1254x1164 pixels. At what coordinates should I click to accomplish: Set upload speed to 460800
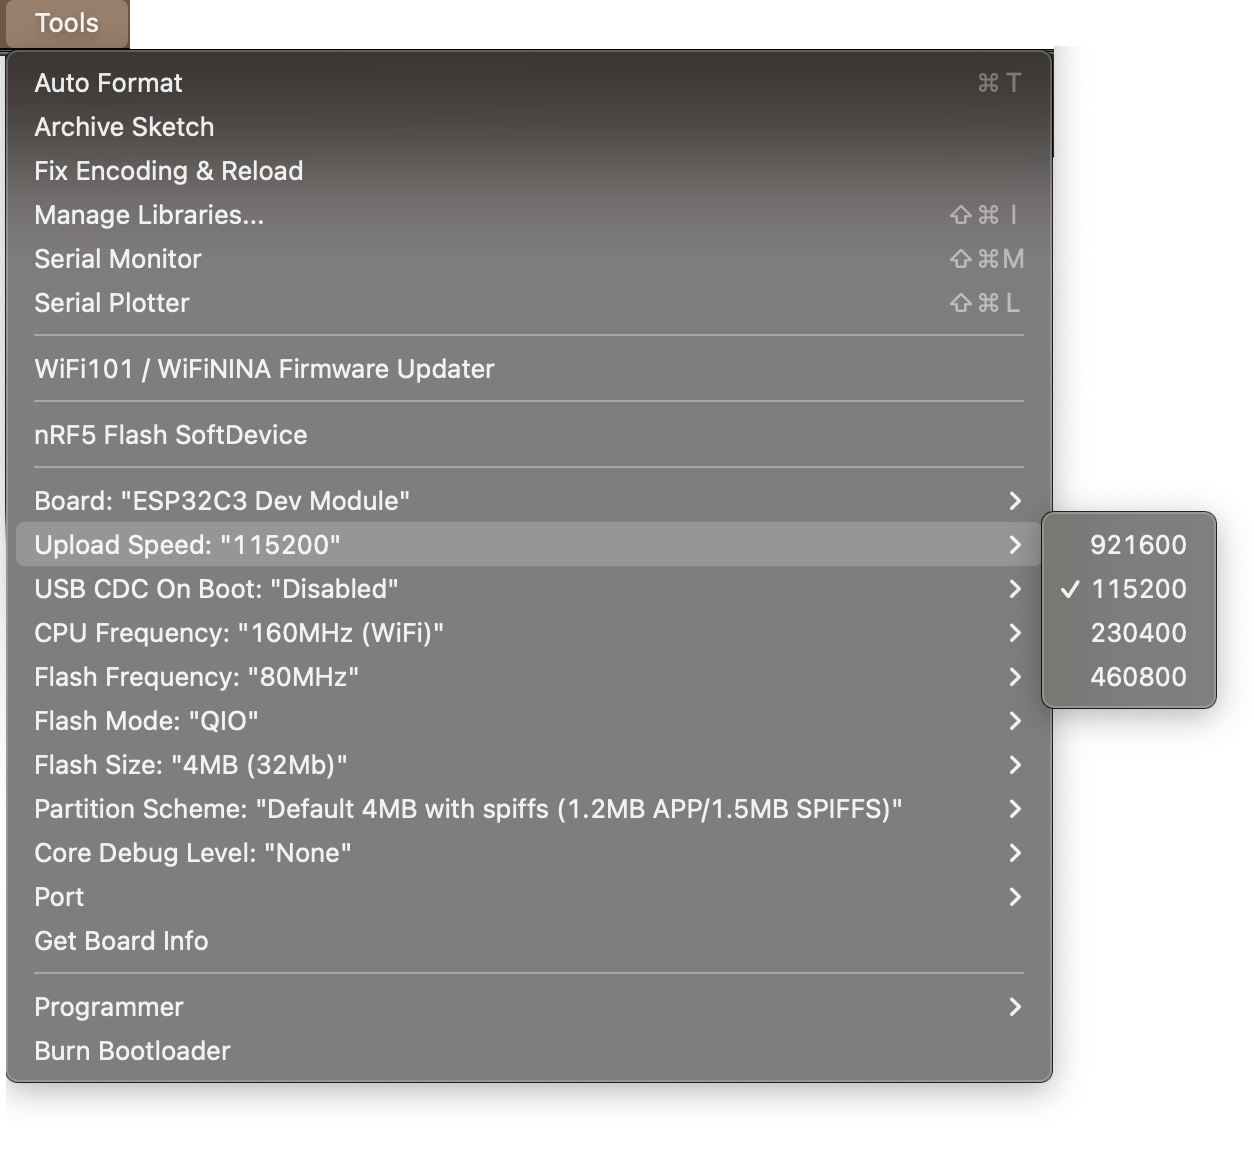[1138, 677]
